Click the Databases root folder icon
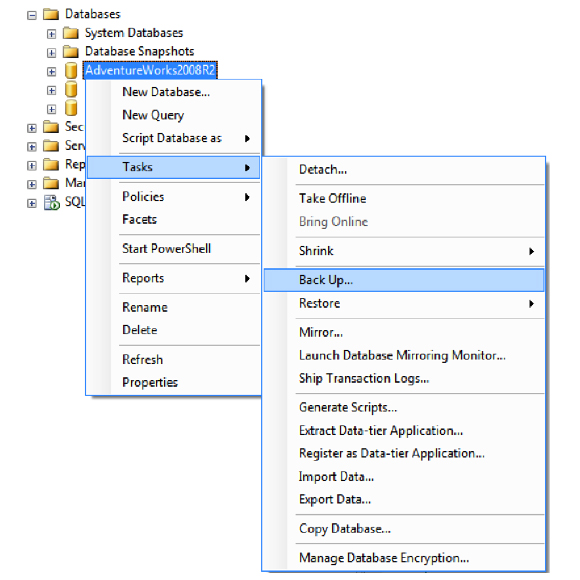 pos(51,14)
